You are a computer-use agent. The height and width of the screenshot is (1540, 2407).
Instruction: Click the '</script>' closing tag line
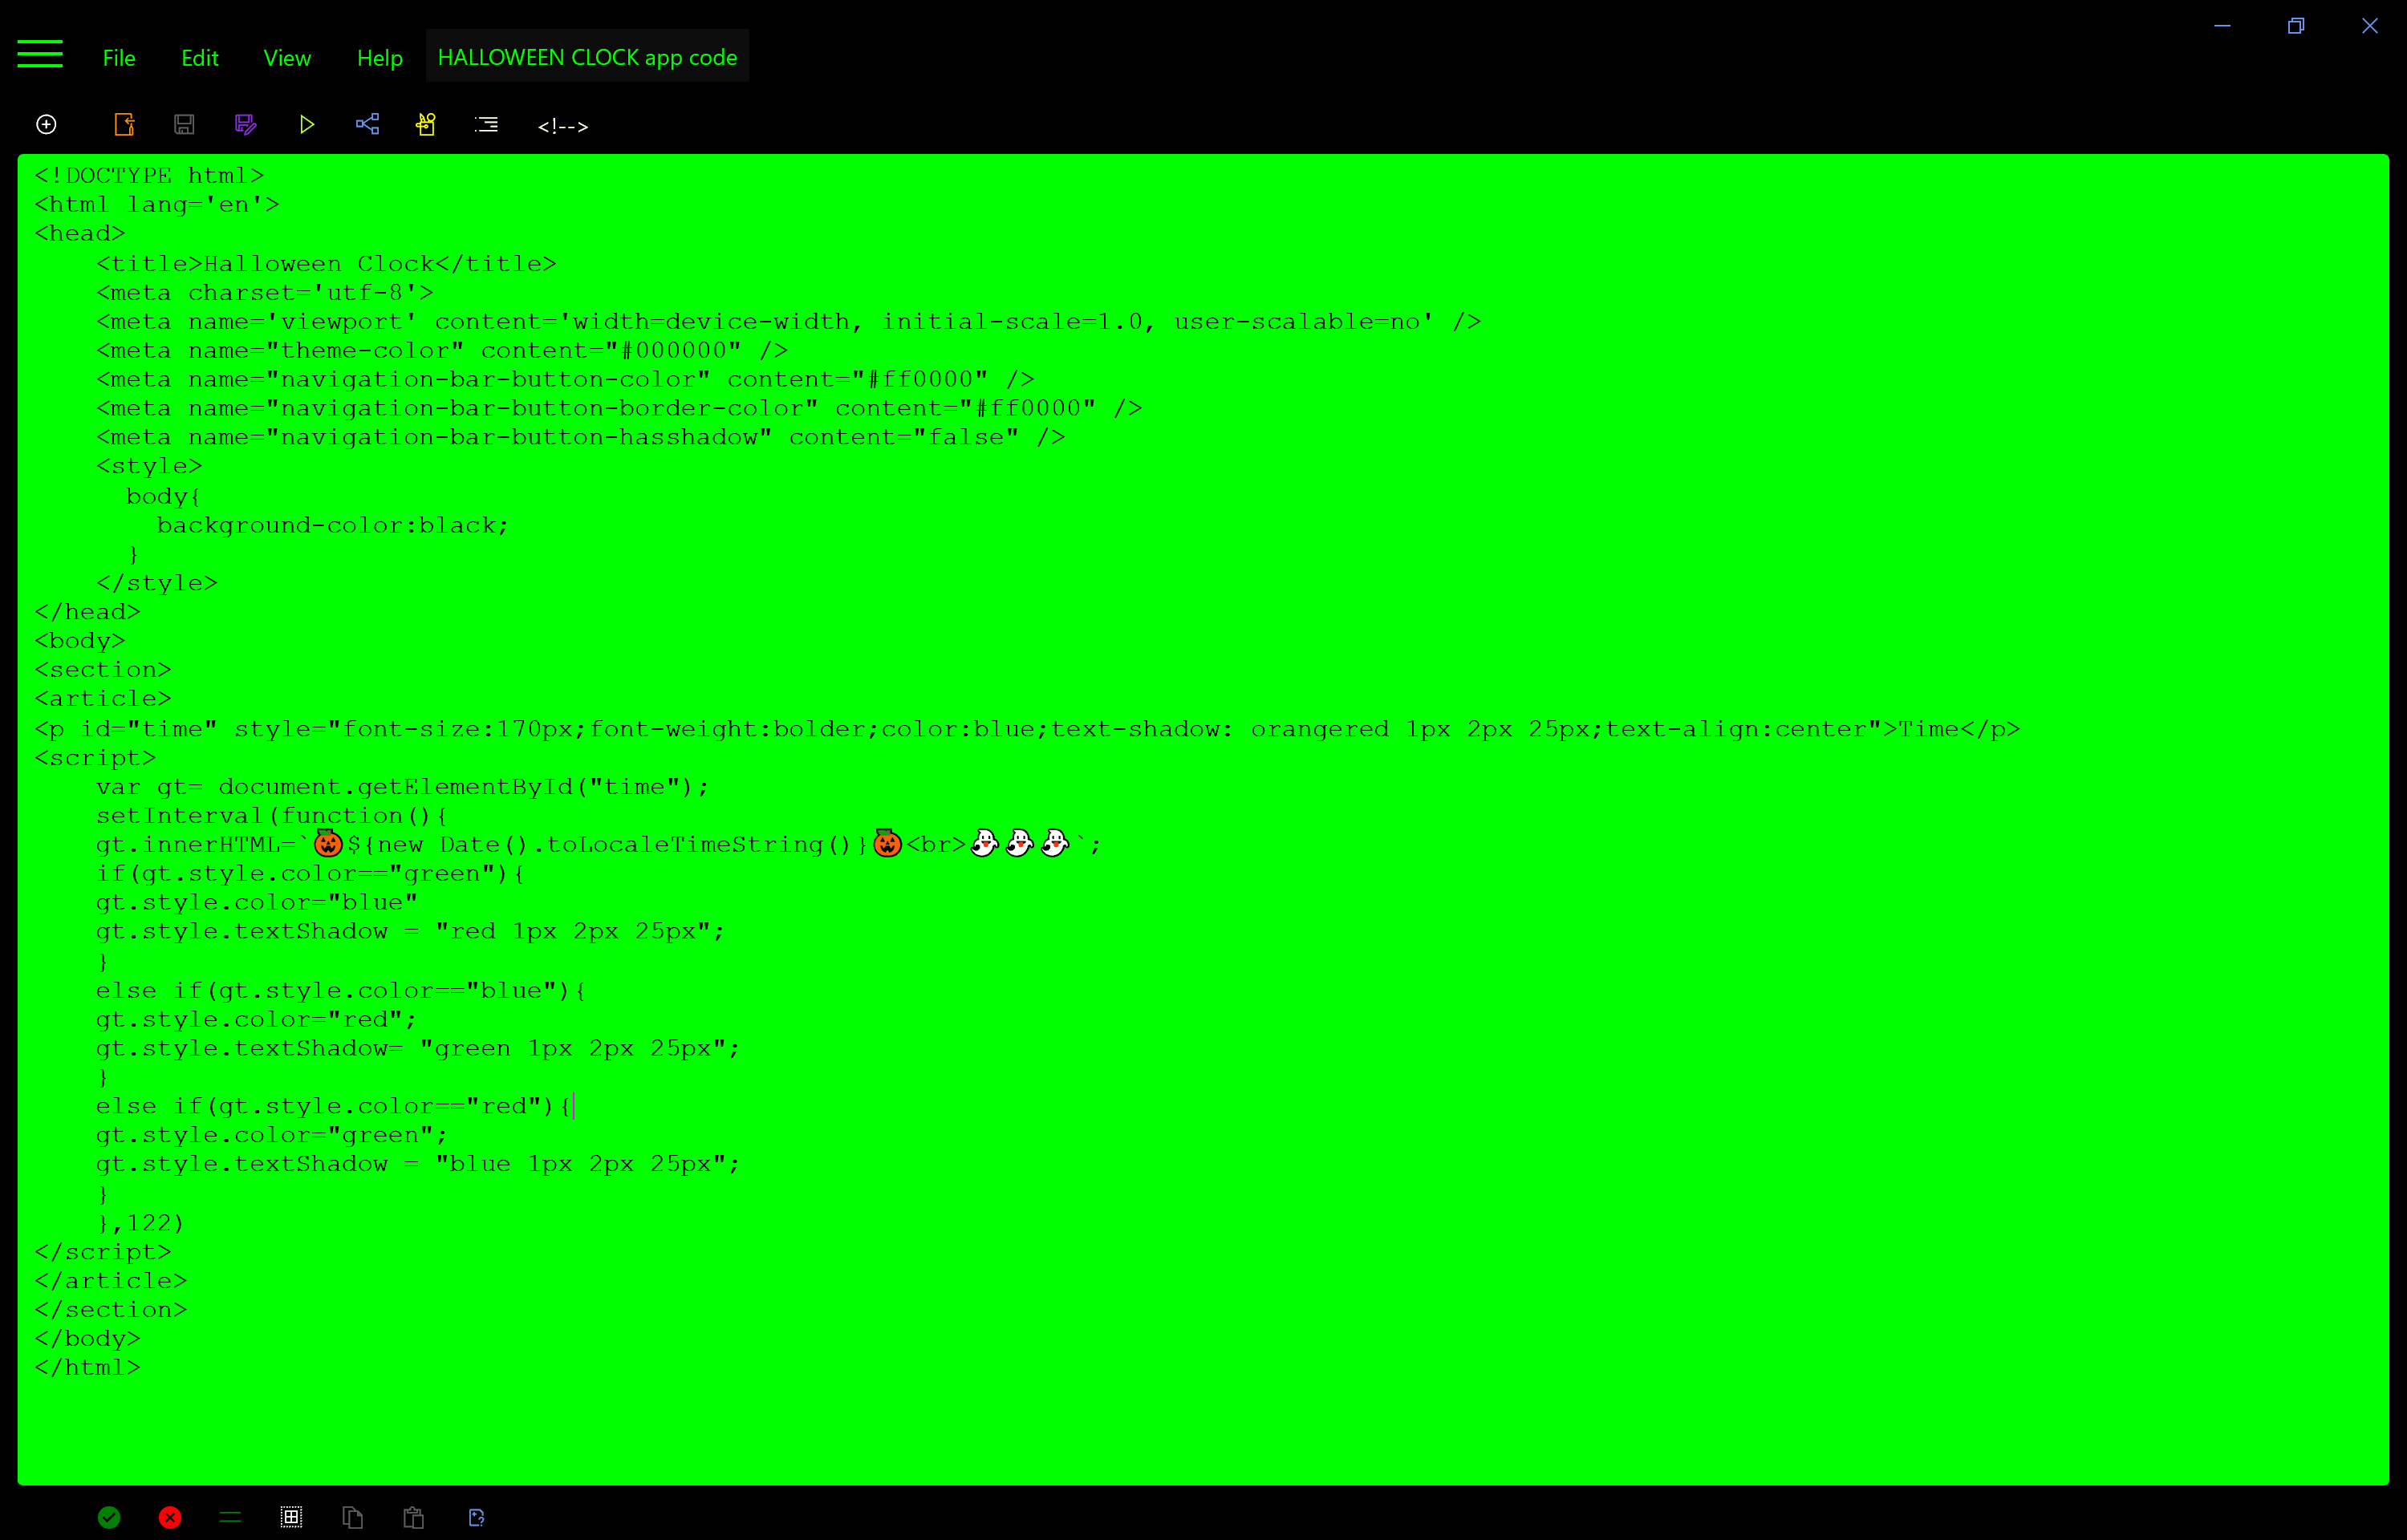(x=103, y=1252)
